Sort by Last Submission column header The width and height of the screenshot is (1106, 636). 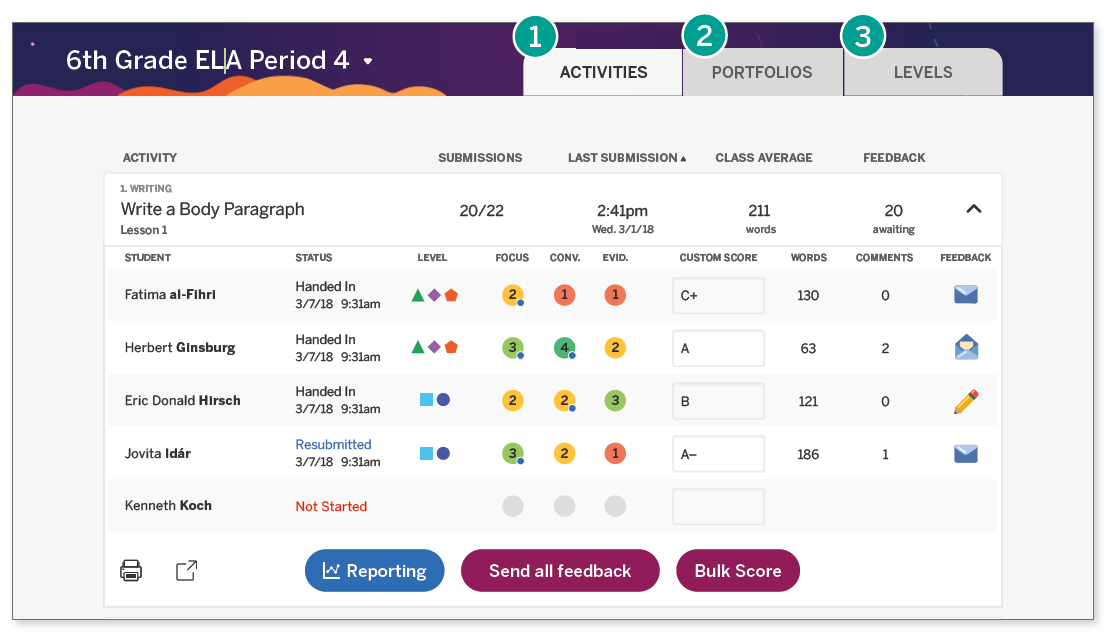click(626, 158)
